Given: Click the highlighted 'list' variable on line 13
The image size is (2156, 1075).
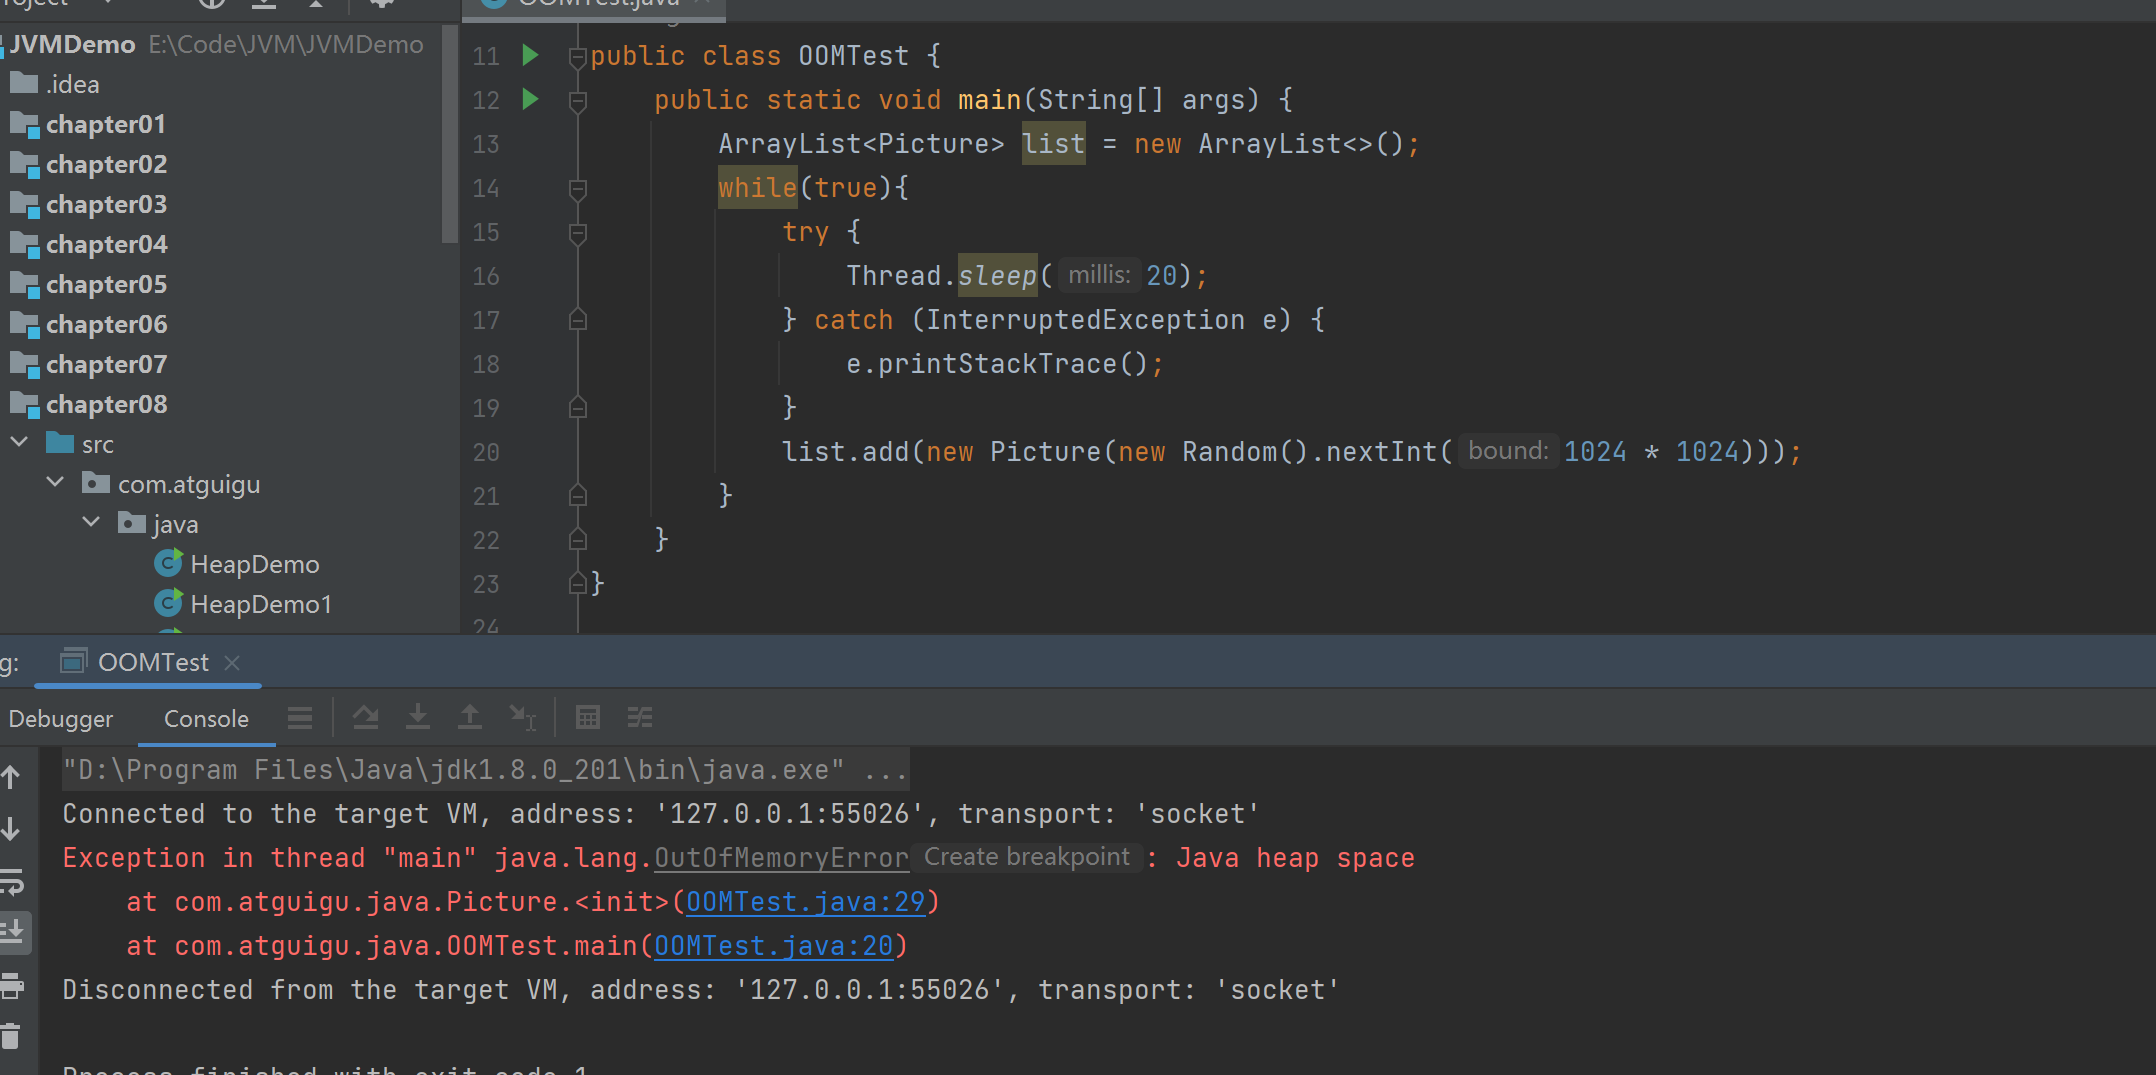Looking at the screenshot, I should point(1053,144).
